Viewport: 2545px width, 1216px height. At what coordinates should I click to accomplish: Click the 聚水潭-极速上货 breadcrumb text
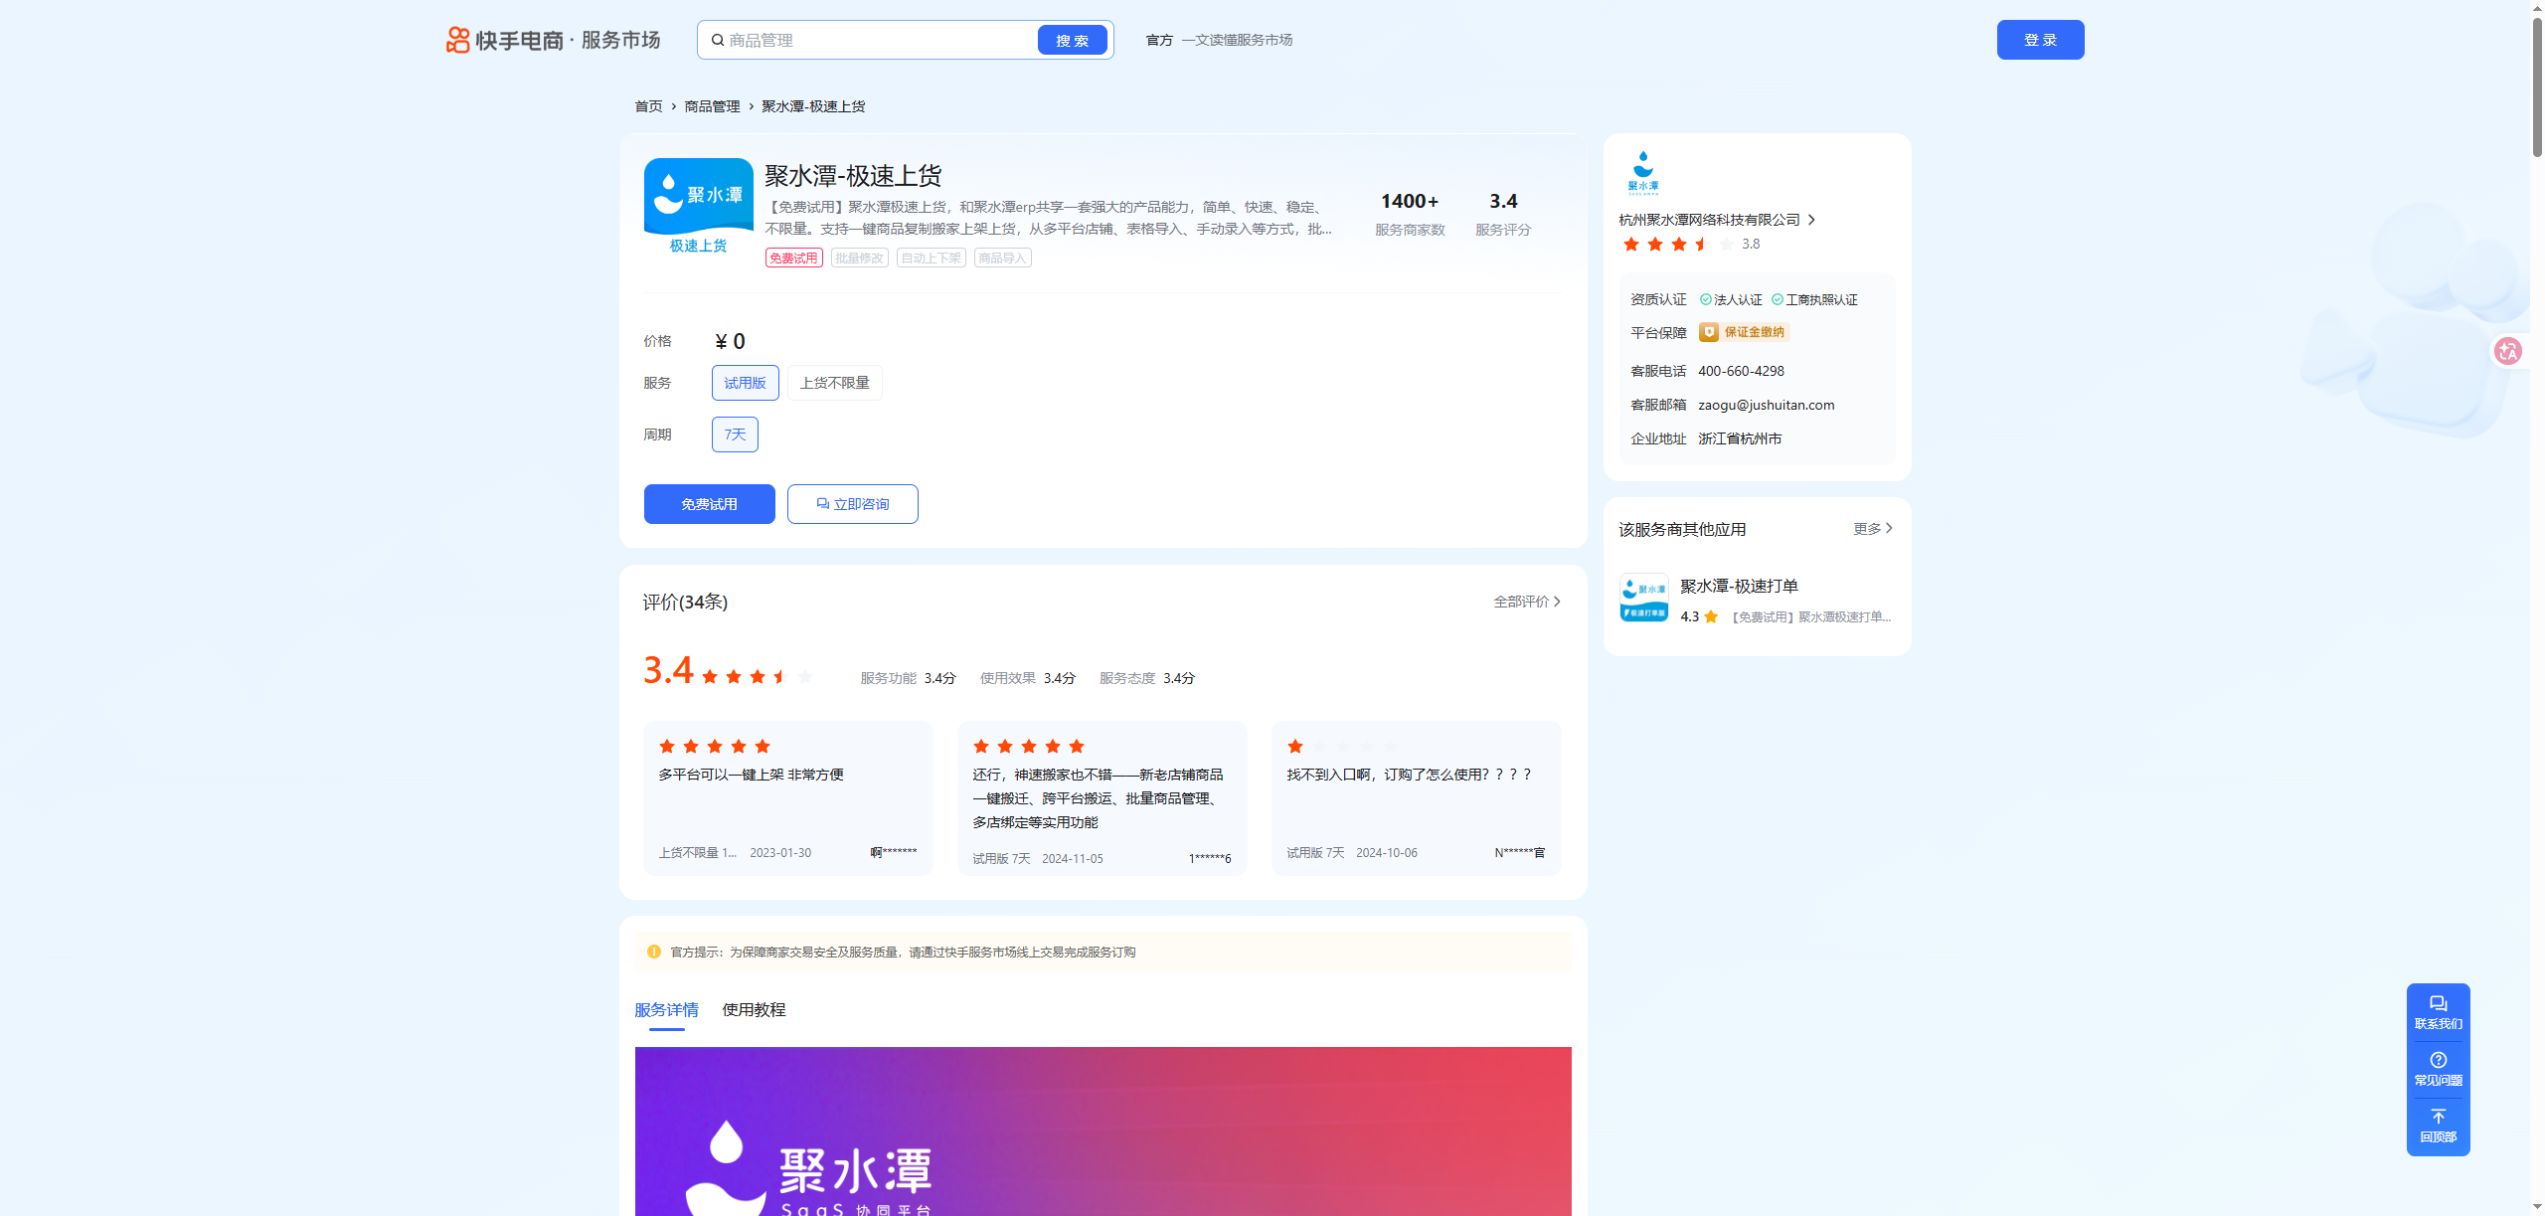pos(813,107)
